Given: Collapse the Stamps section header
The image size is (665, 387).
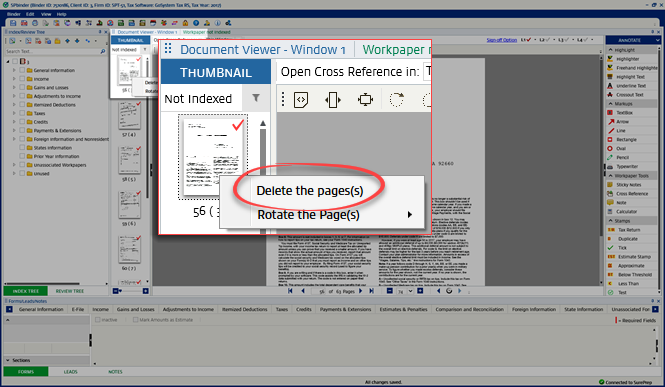Looking at the screenshot, I should click(x=611, y=221).
